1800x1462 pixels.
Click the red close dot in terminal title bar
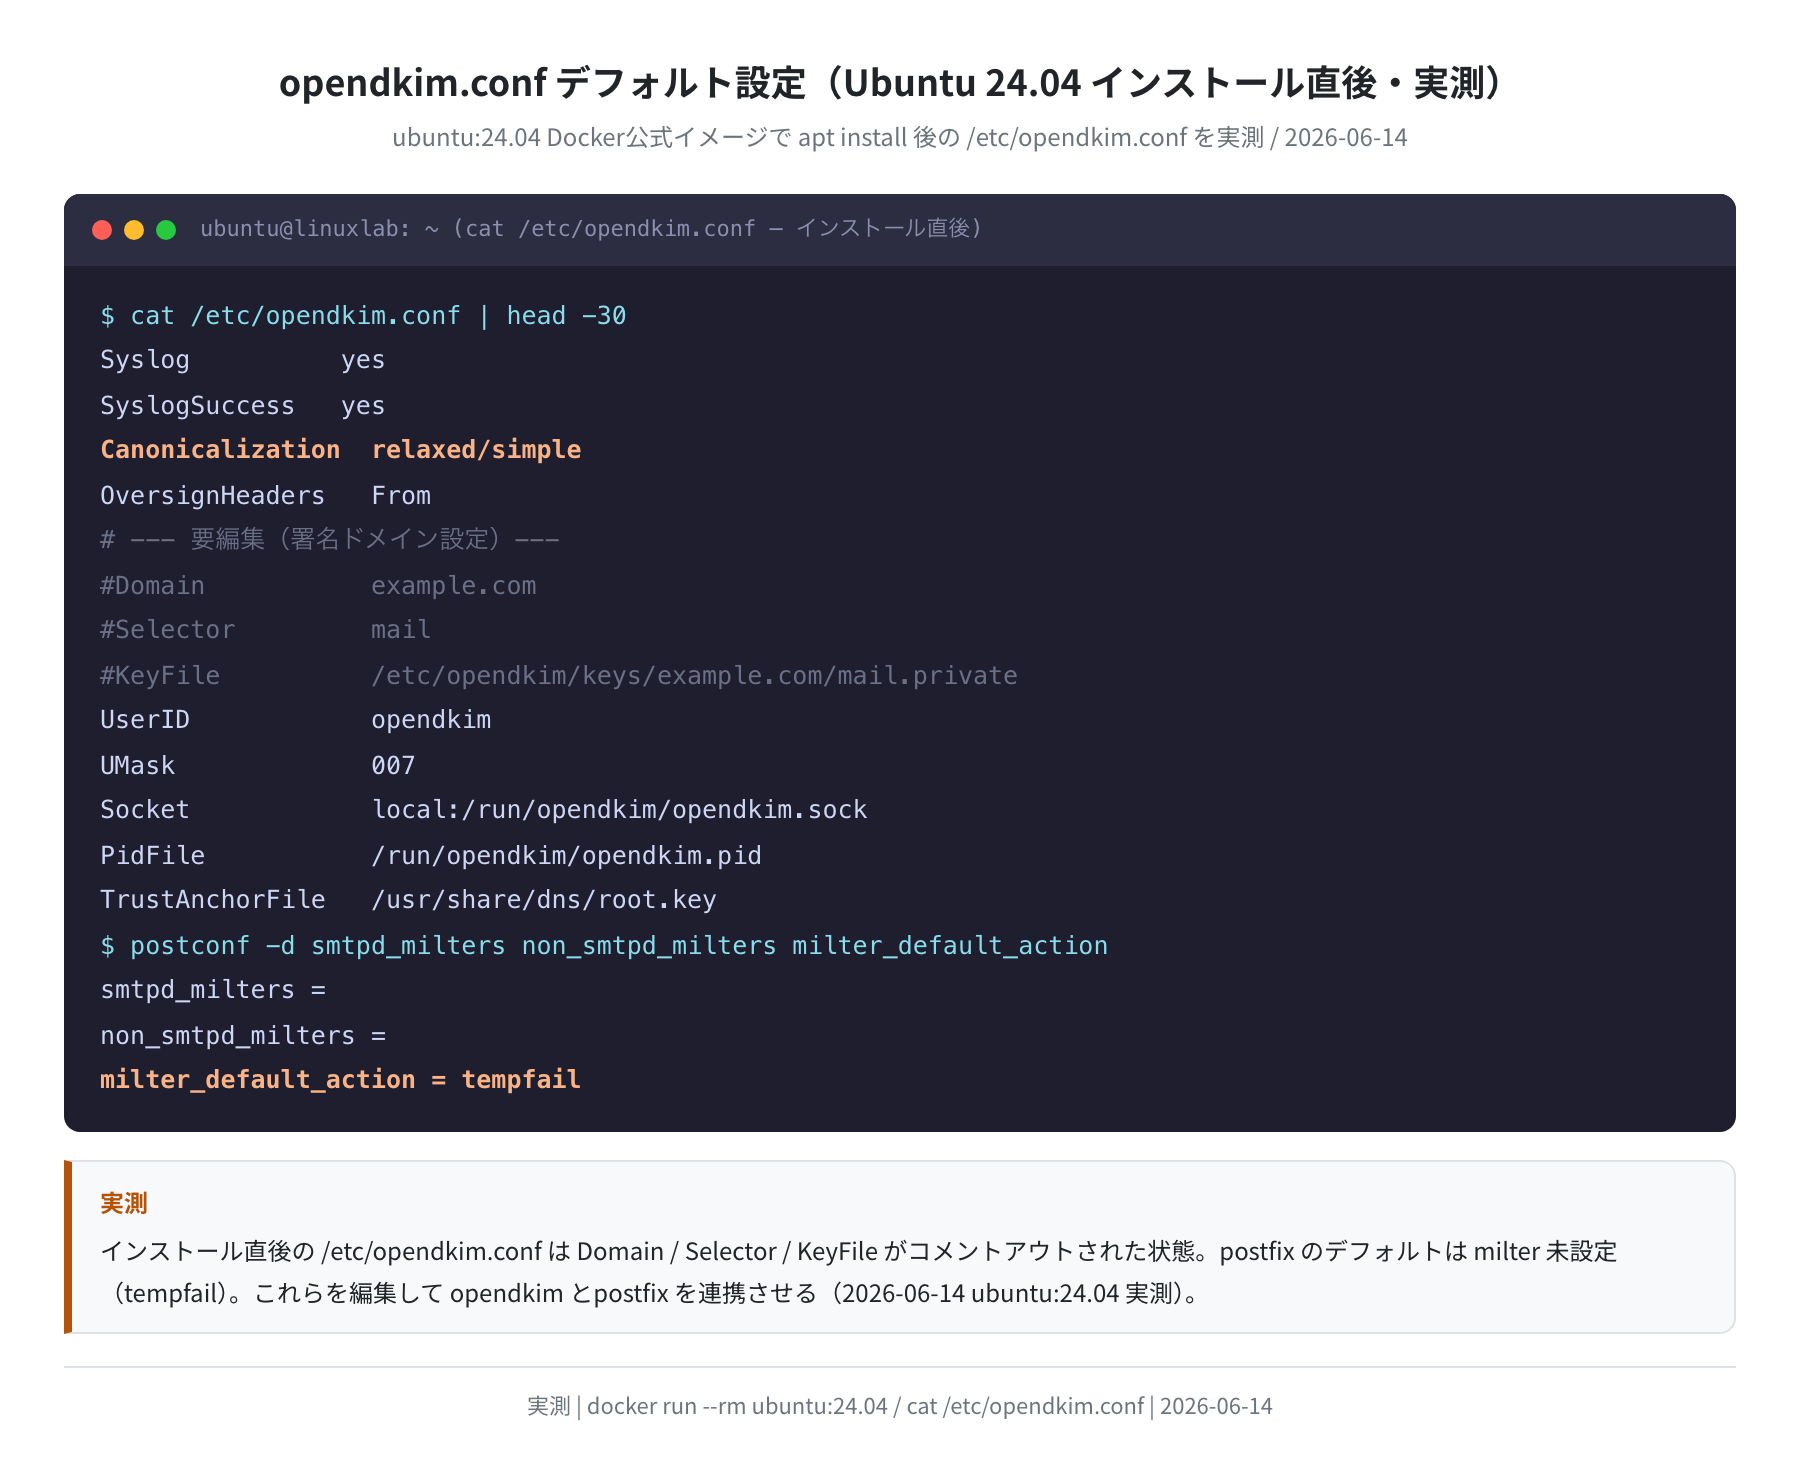click(x=102, y=230)
